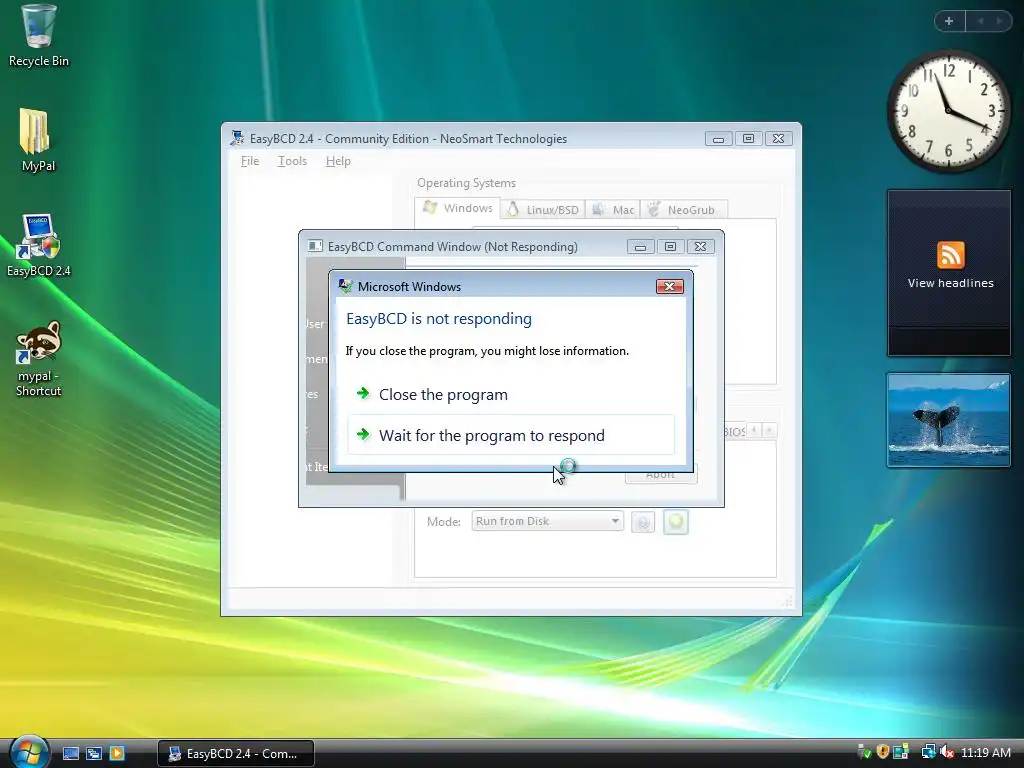Open the Recycle Bin desktop icon
Image resolution: width=1024 pixels, height=768 pixels.
click(x=39, y=36)
